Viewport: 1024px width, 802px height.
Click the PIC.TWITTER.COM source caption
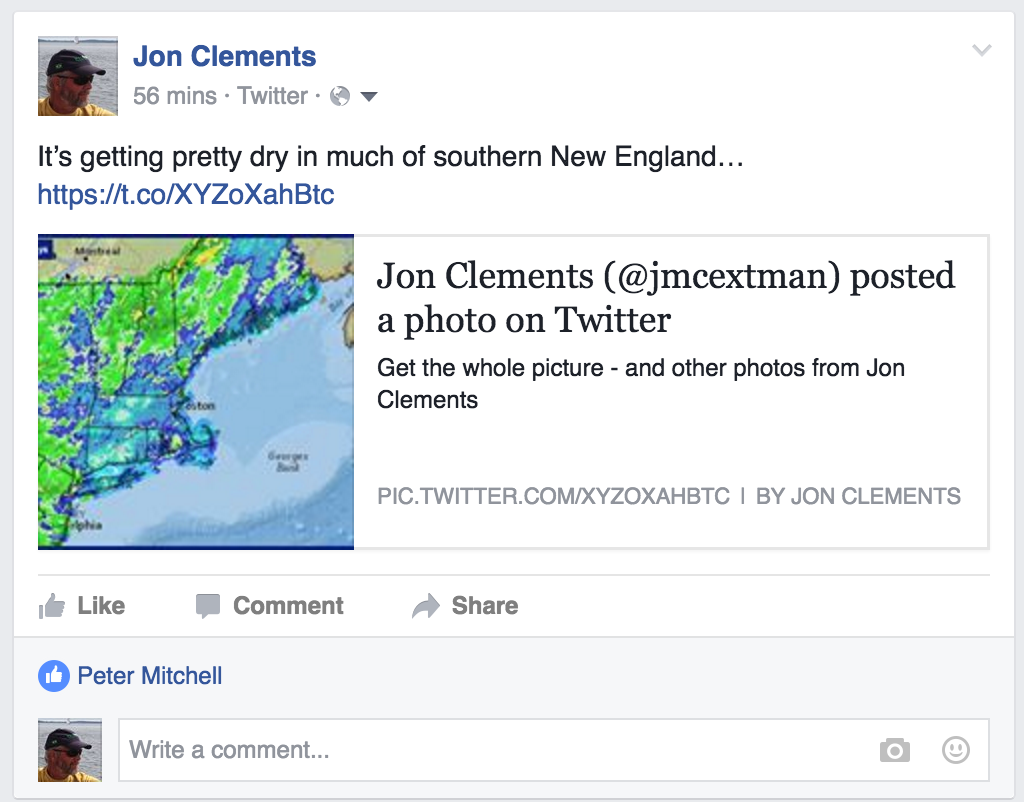(553, 496)
